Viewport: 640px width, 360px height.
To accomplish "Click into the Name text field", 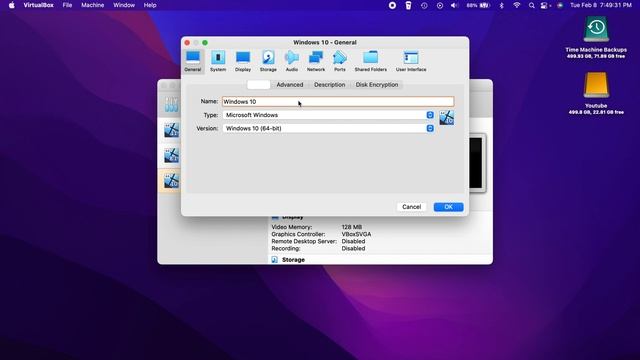I will coord(338,102).
